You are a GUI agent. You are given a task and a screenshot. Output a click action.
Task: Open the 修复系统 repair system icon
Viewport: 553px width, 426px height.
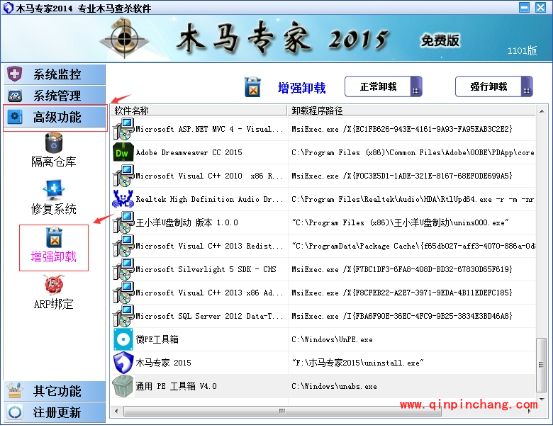[x=54, y=190]
